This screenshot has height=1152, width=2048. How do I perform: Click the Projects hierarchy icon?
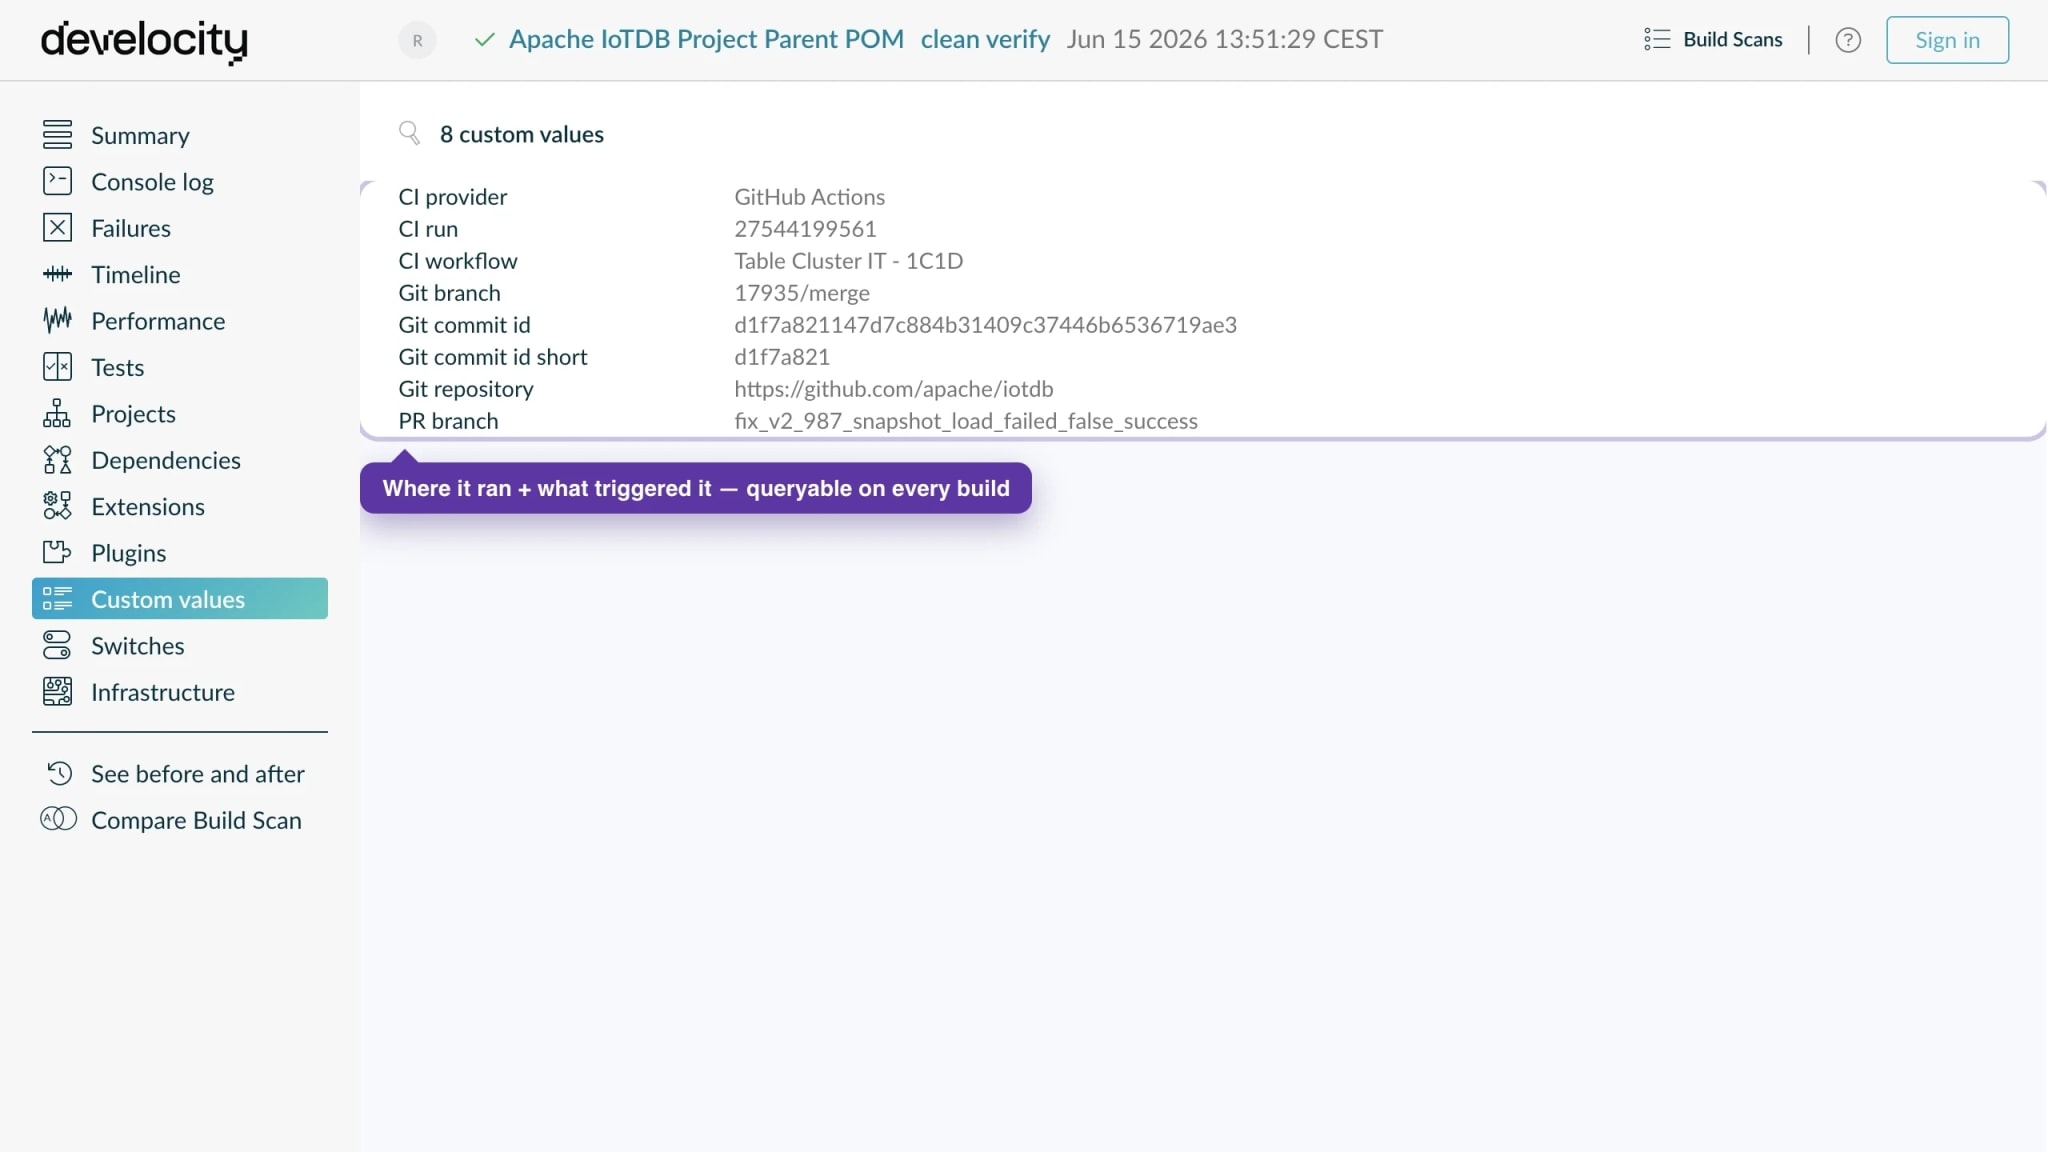point(57,413)
